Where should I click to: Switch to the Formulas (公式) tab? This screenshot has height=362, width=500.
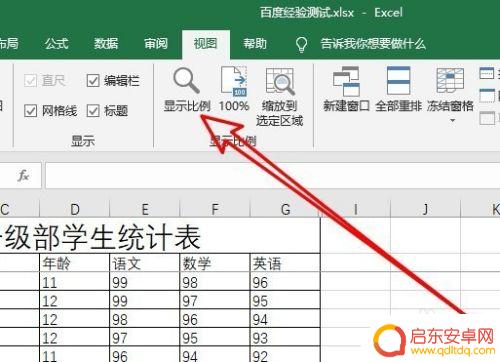57,44
